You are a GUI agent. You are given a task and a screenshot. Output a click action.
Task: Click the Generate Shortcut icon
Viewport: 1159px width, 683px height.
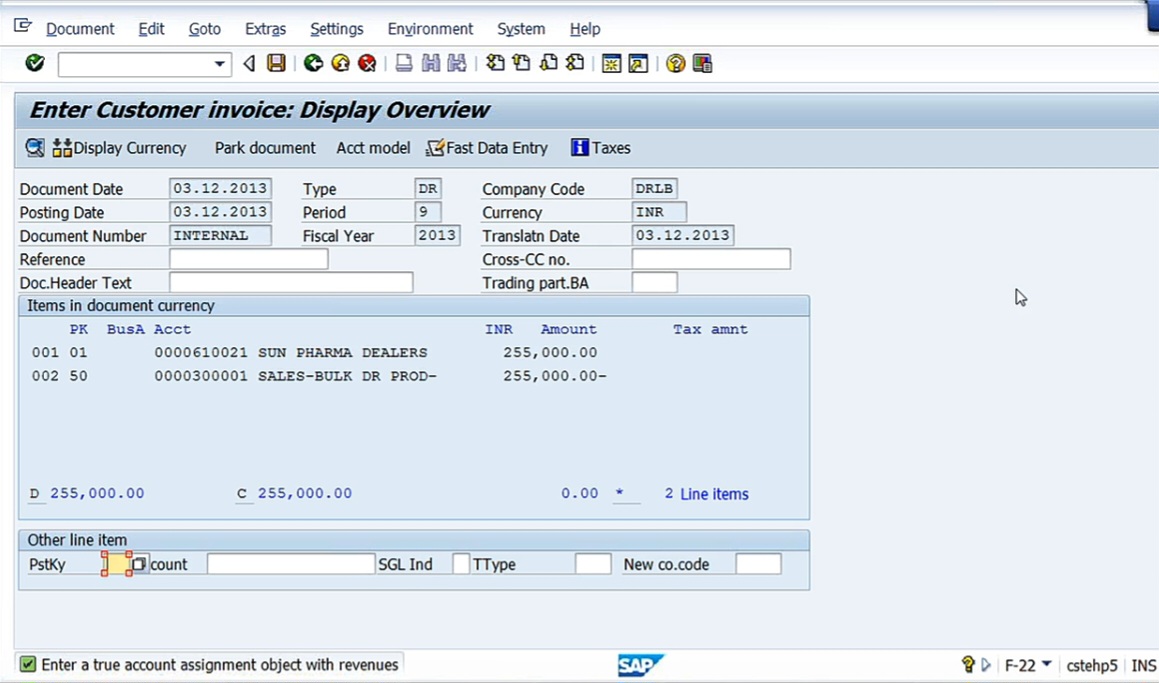click(638, 64)
